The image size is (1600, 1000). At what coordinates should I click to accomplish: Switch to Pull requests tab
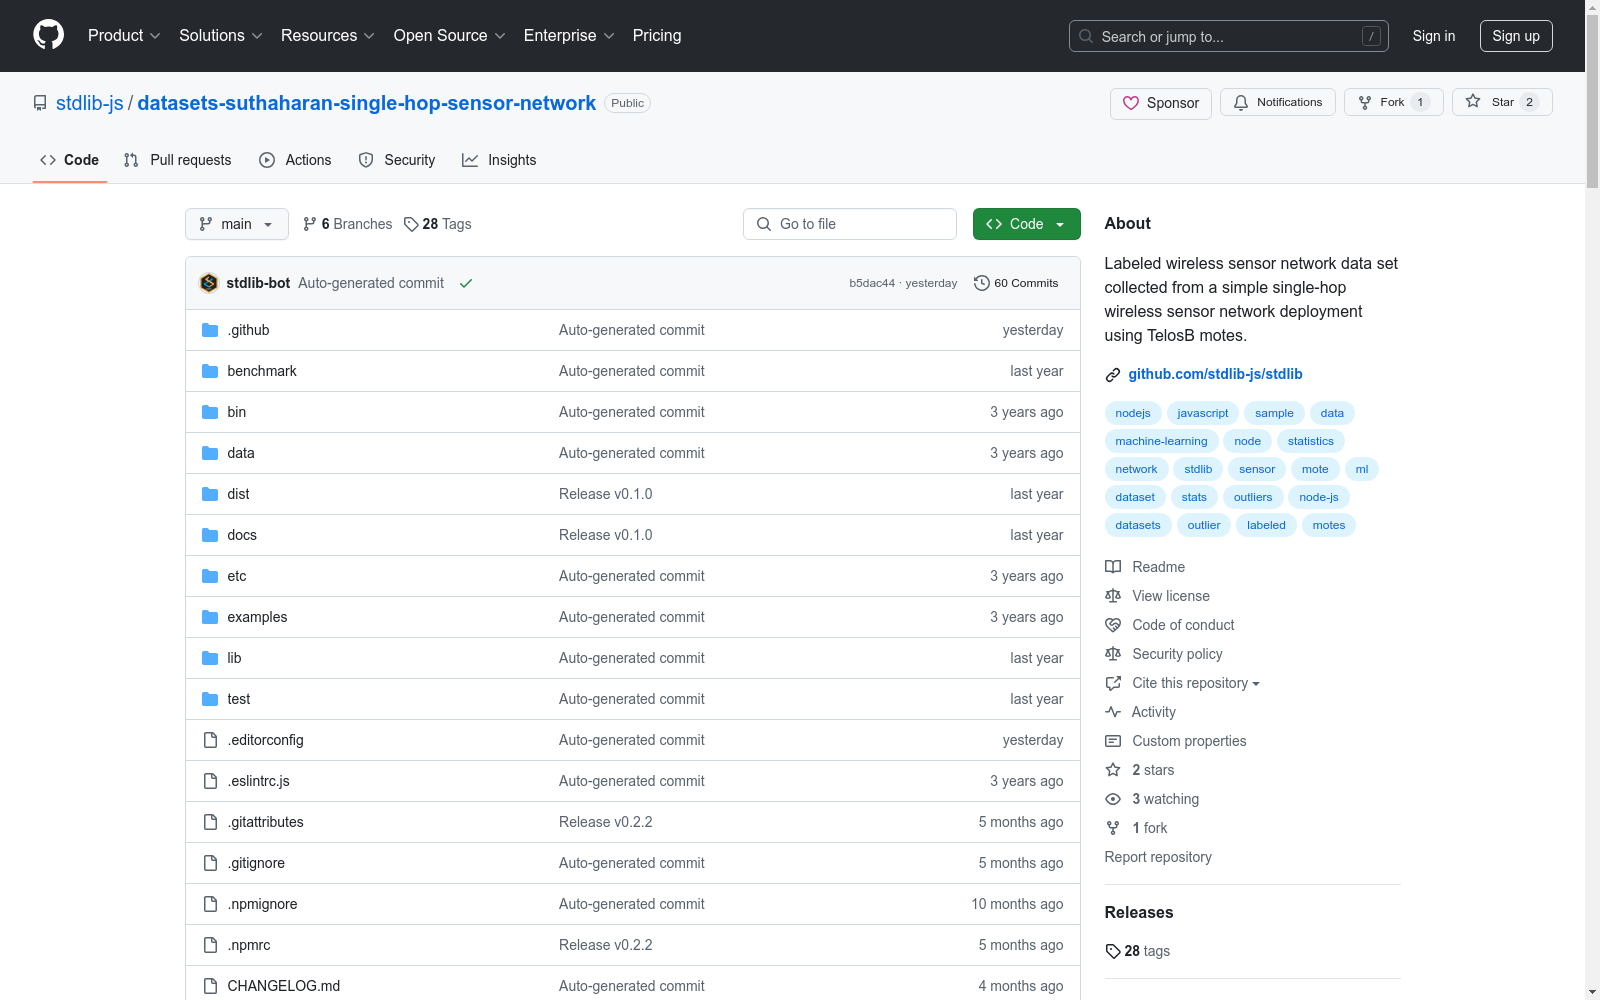point(178,160)
